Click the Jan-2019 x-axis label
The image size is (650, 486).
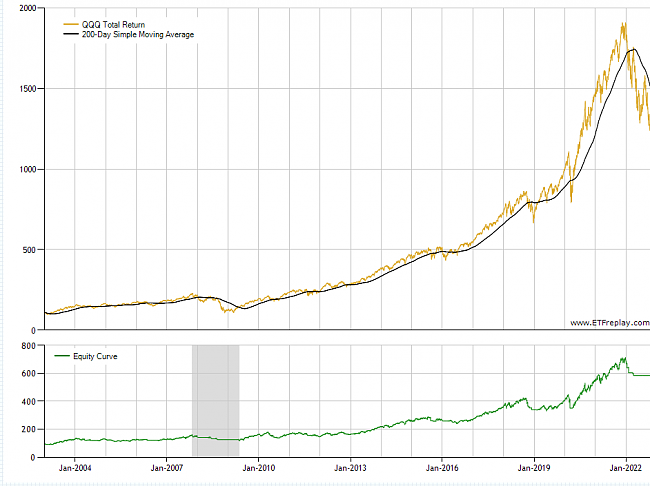tap(534, 468)
